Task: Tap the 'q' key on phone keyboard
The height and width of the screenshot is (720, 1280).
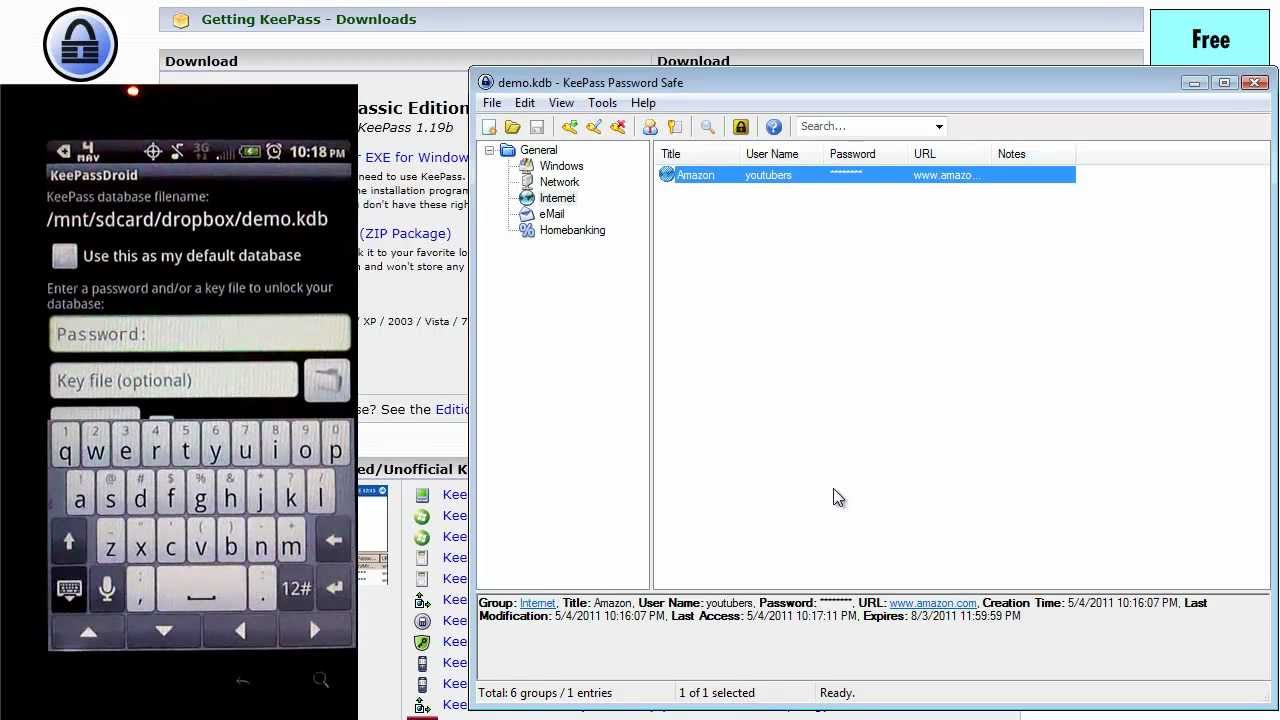Action: coord(65,444)
